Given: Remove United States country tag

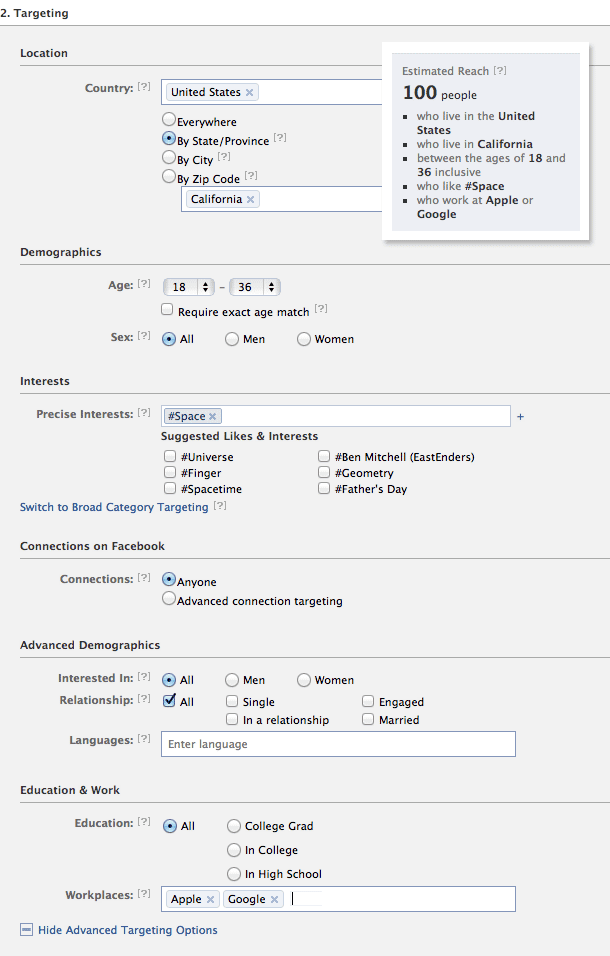Looking at the screenshot, I should 250,92.
